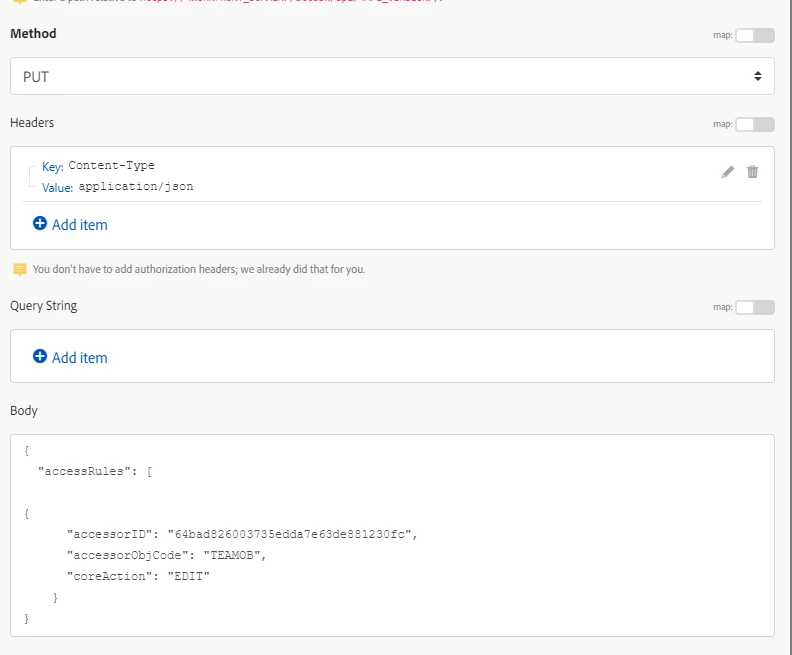
Task: Toggle the map switch for Query String
Action: (x=754, y=307)
